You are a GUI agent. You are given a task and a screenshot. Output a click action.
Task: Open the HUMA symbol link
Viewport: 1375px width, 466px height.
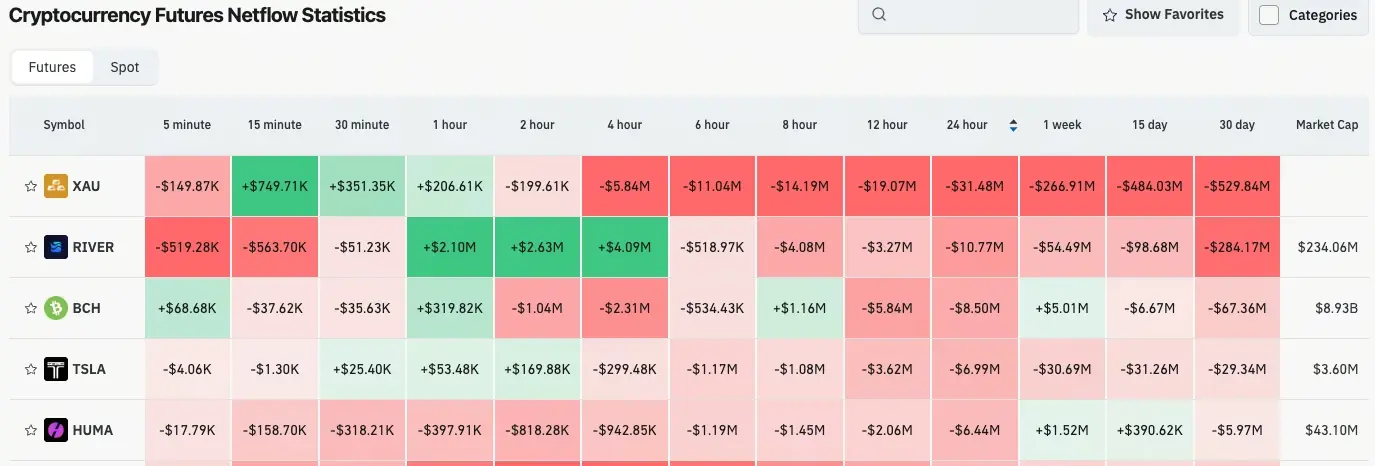click(x=92, y=430)
